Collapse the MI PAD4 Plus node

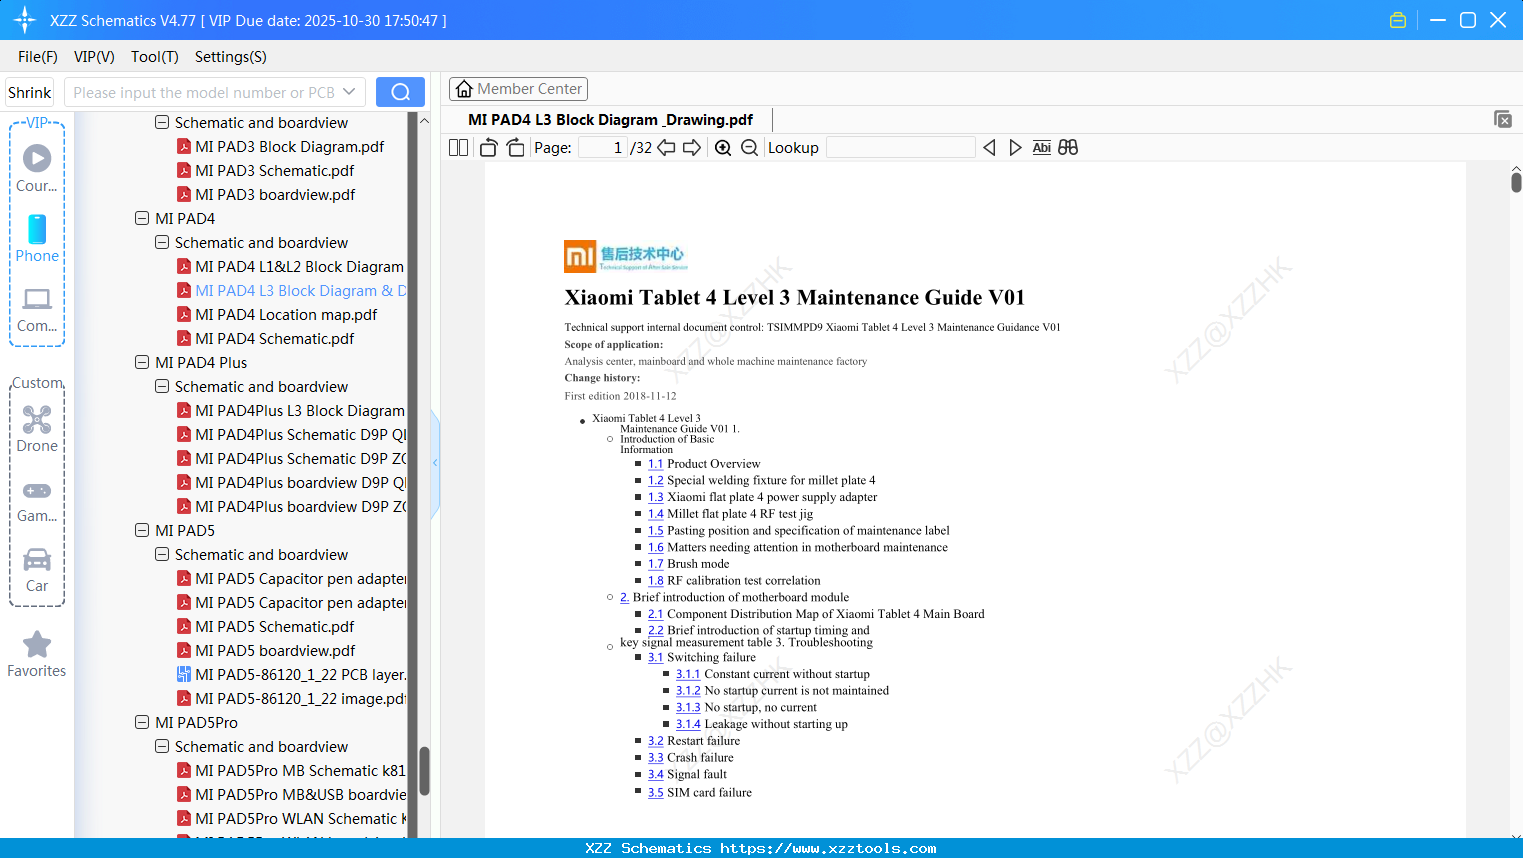(142, 362)
